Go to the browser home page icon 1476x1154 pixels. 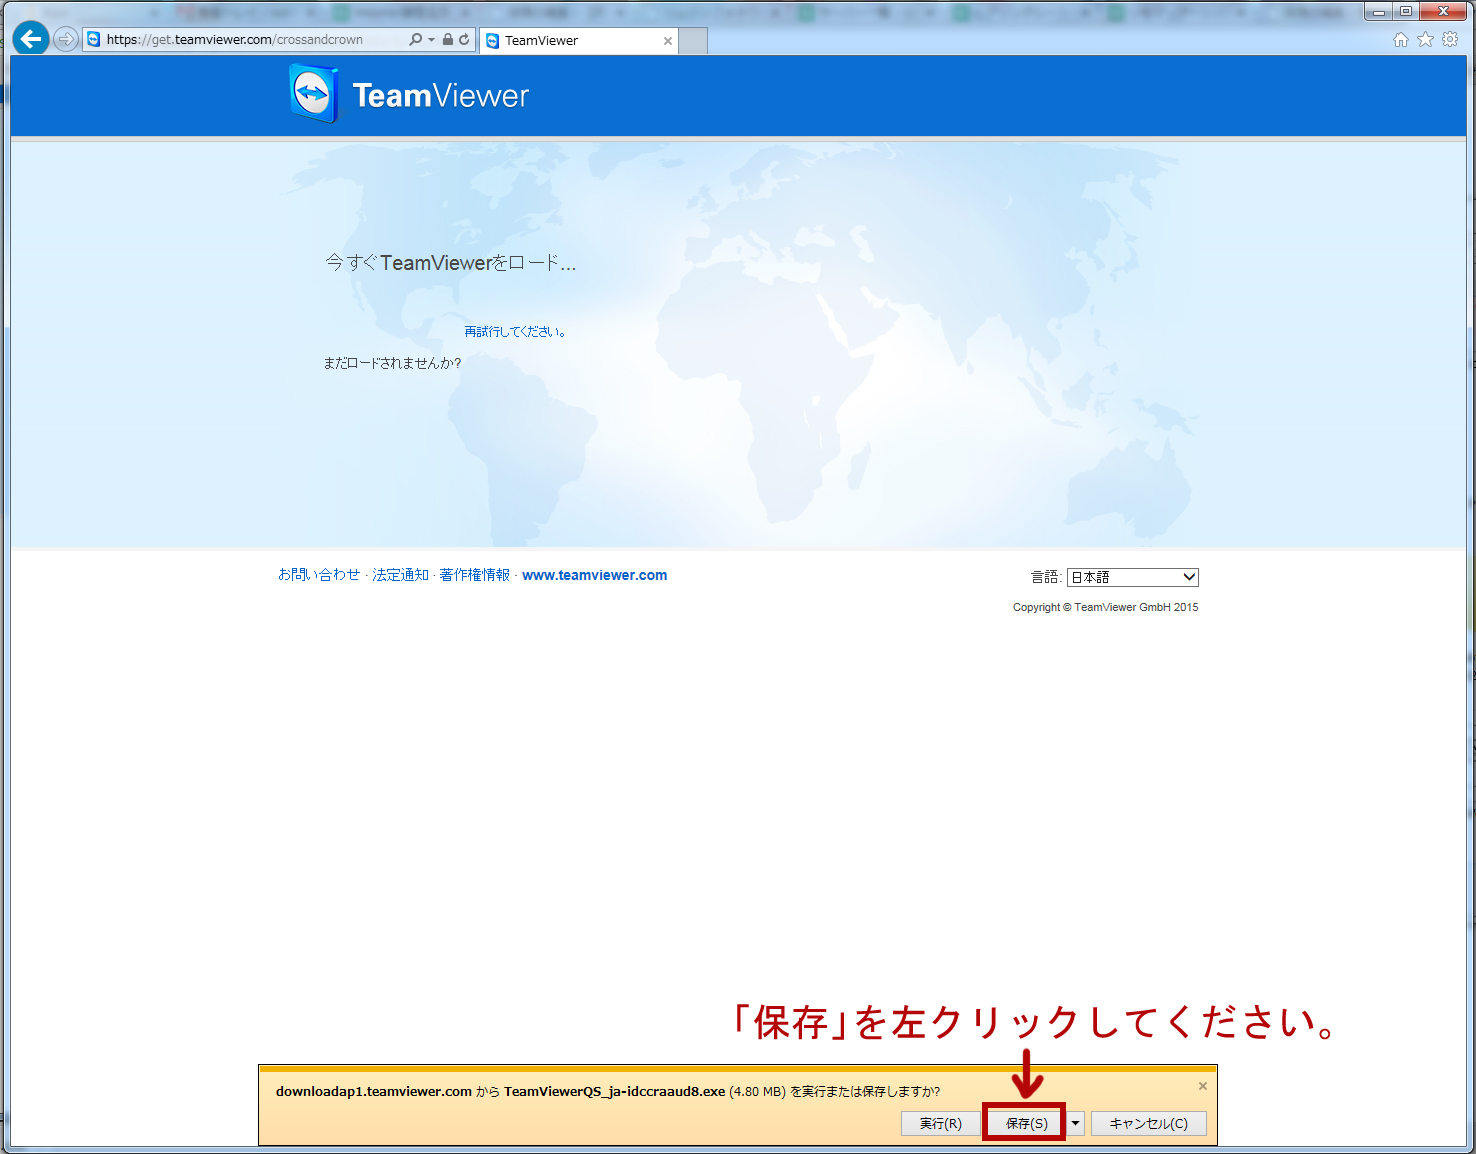coord(1401,39)
